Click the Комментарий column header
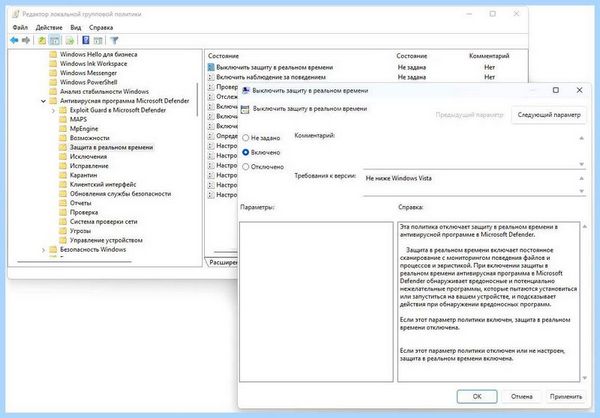This screenshot has width=600, height=418. point(489,56)
